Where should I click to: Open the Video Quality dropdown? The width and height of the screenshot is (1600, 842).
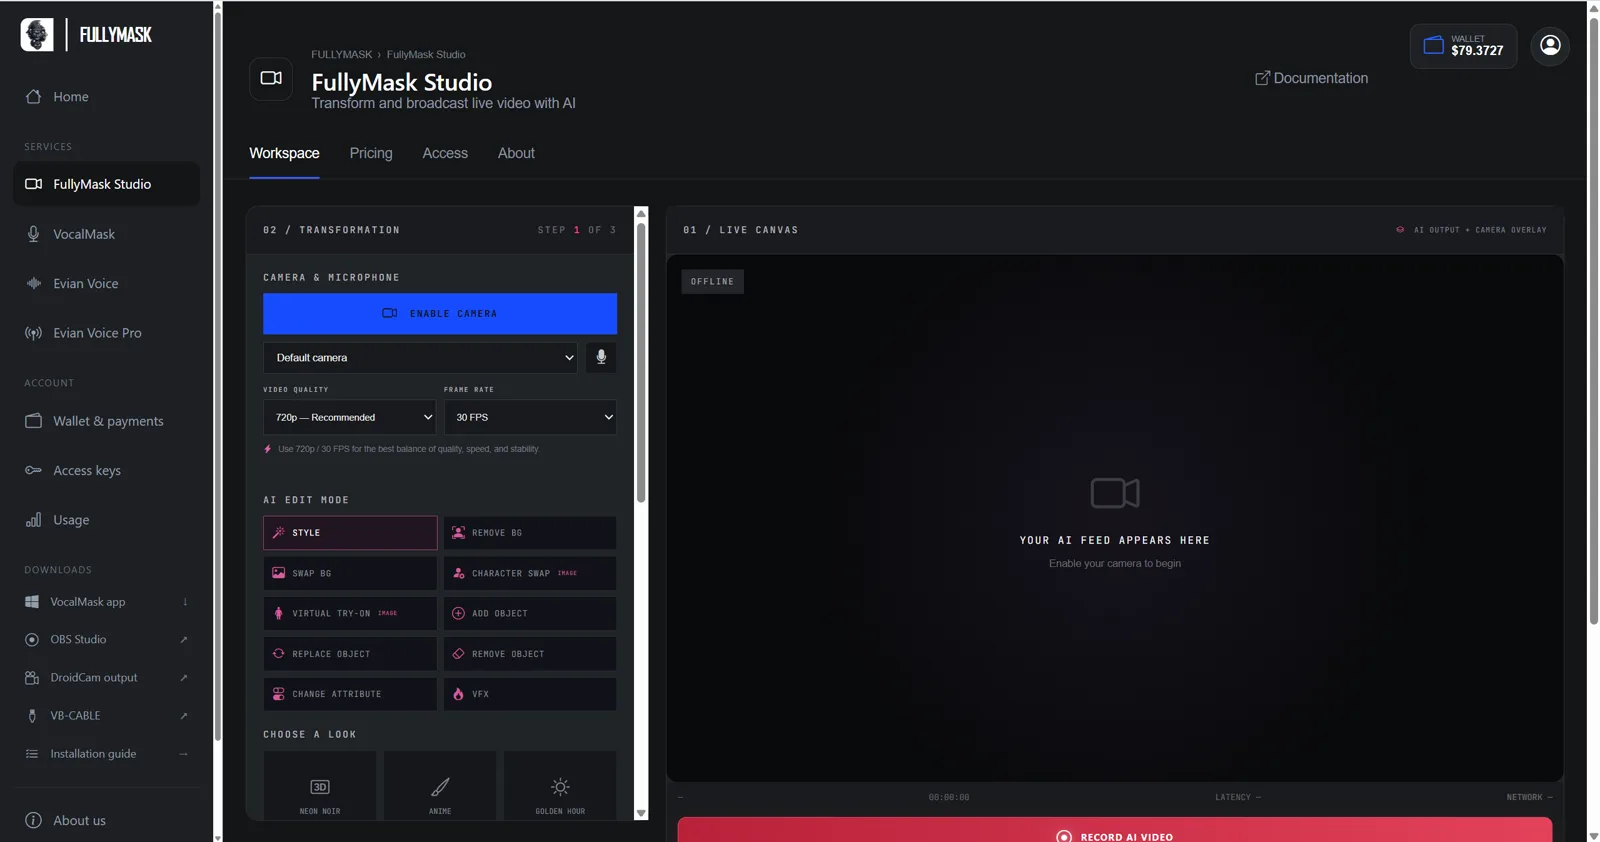[x=350, y=418]
